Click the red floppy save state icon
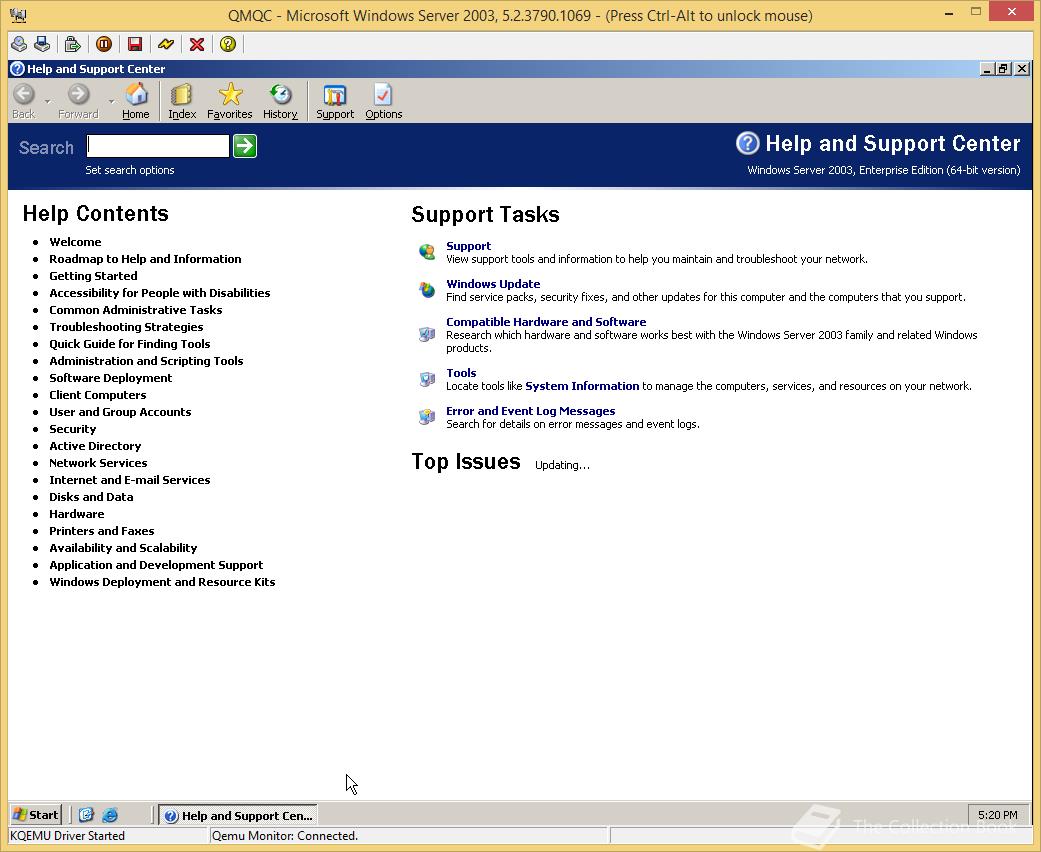The height and width of the screenshot is (852, 1041). click(135, 44)
